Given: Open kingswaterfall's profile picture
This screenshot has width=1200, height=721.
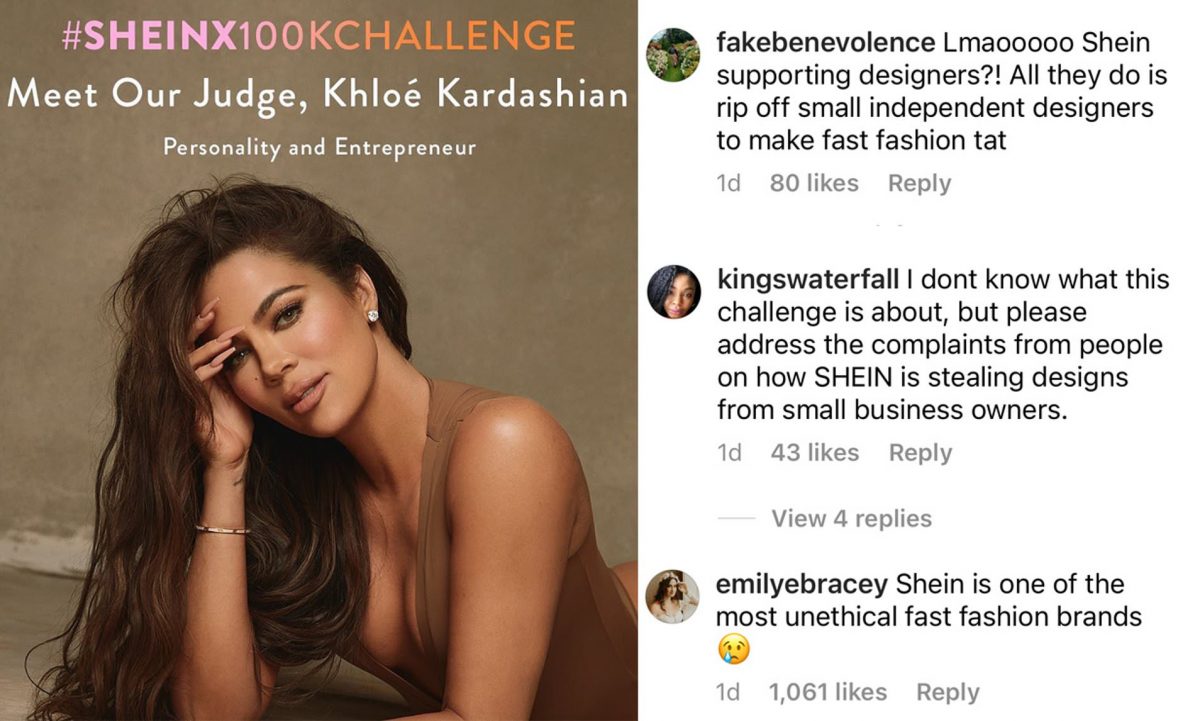Looking at the screenshot, I should (x=673, y=292).
